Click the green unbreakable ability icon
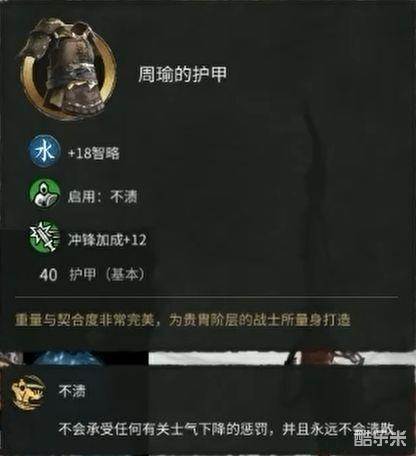416x456 pixels. pos(45,196)
